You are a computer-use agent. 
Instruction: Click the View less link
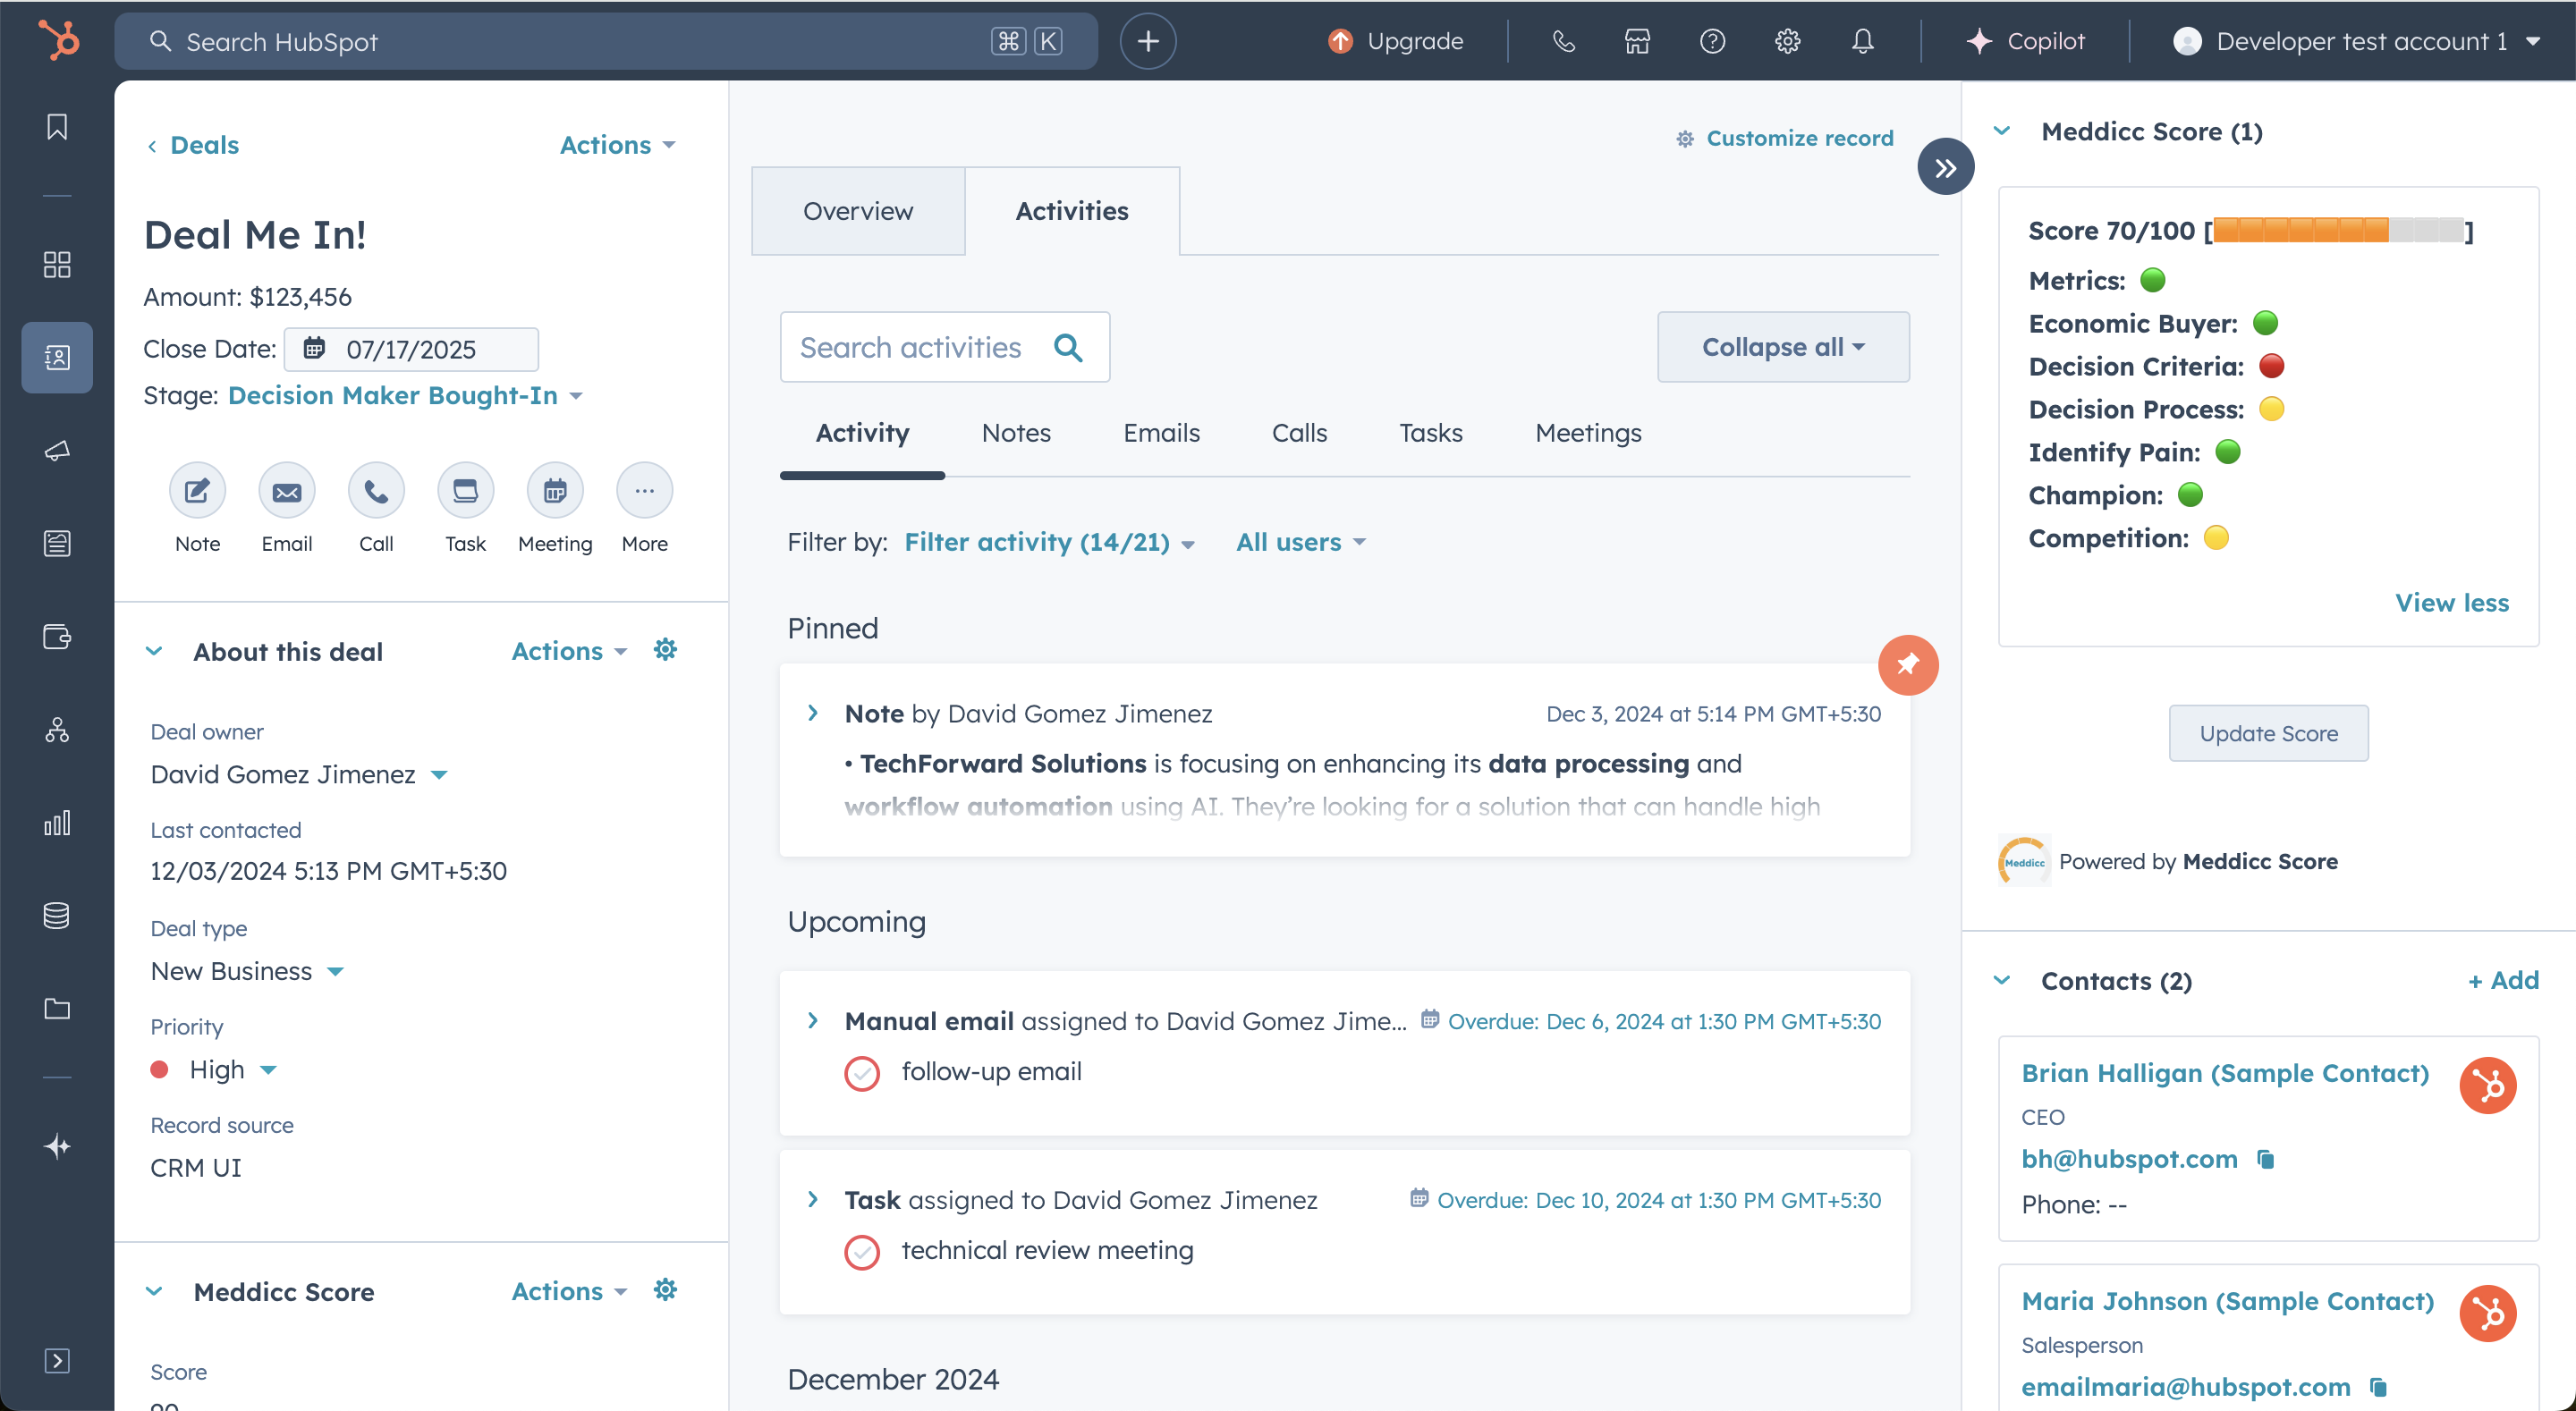pos(2452,603)
